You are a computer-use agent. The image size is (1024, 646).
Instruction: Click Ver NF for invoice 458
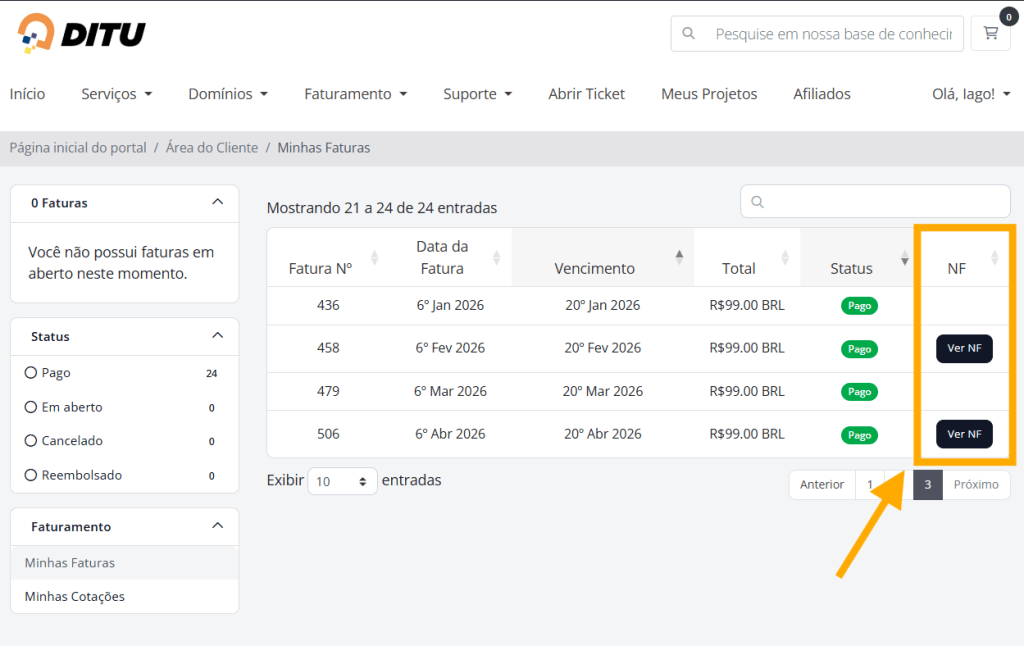coord(964,348)
